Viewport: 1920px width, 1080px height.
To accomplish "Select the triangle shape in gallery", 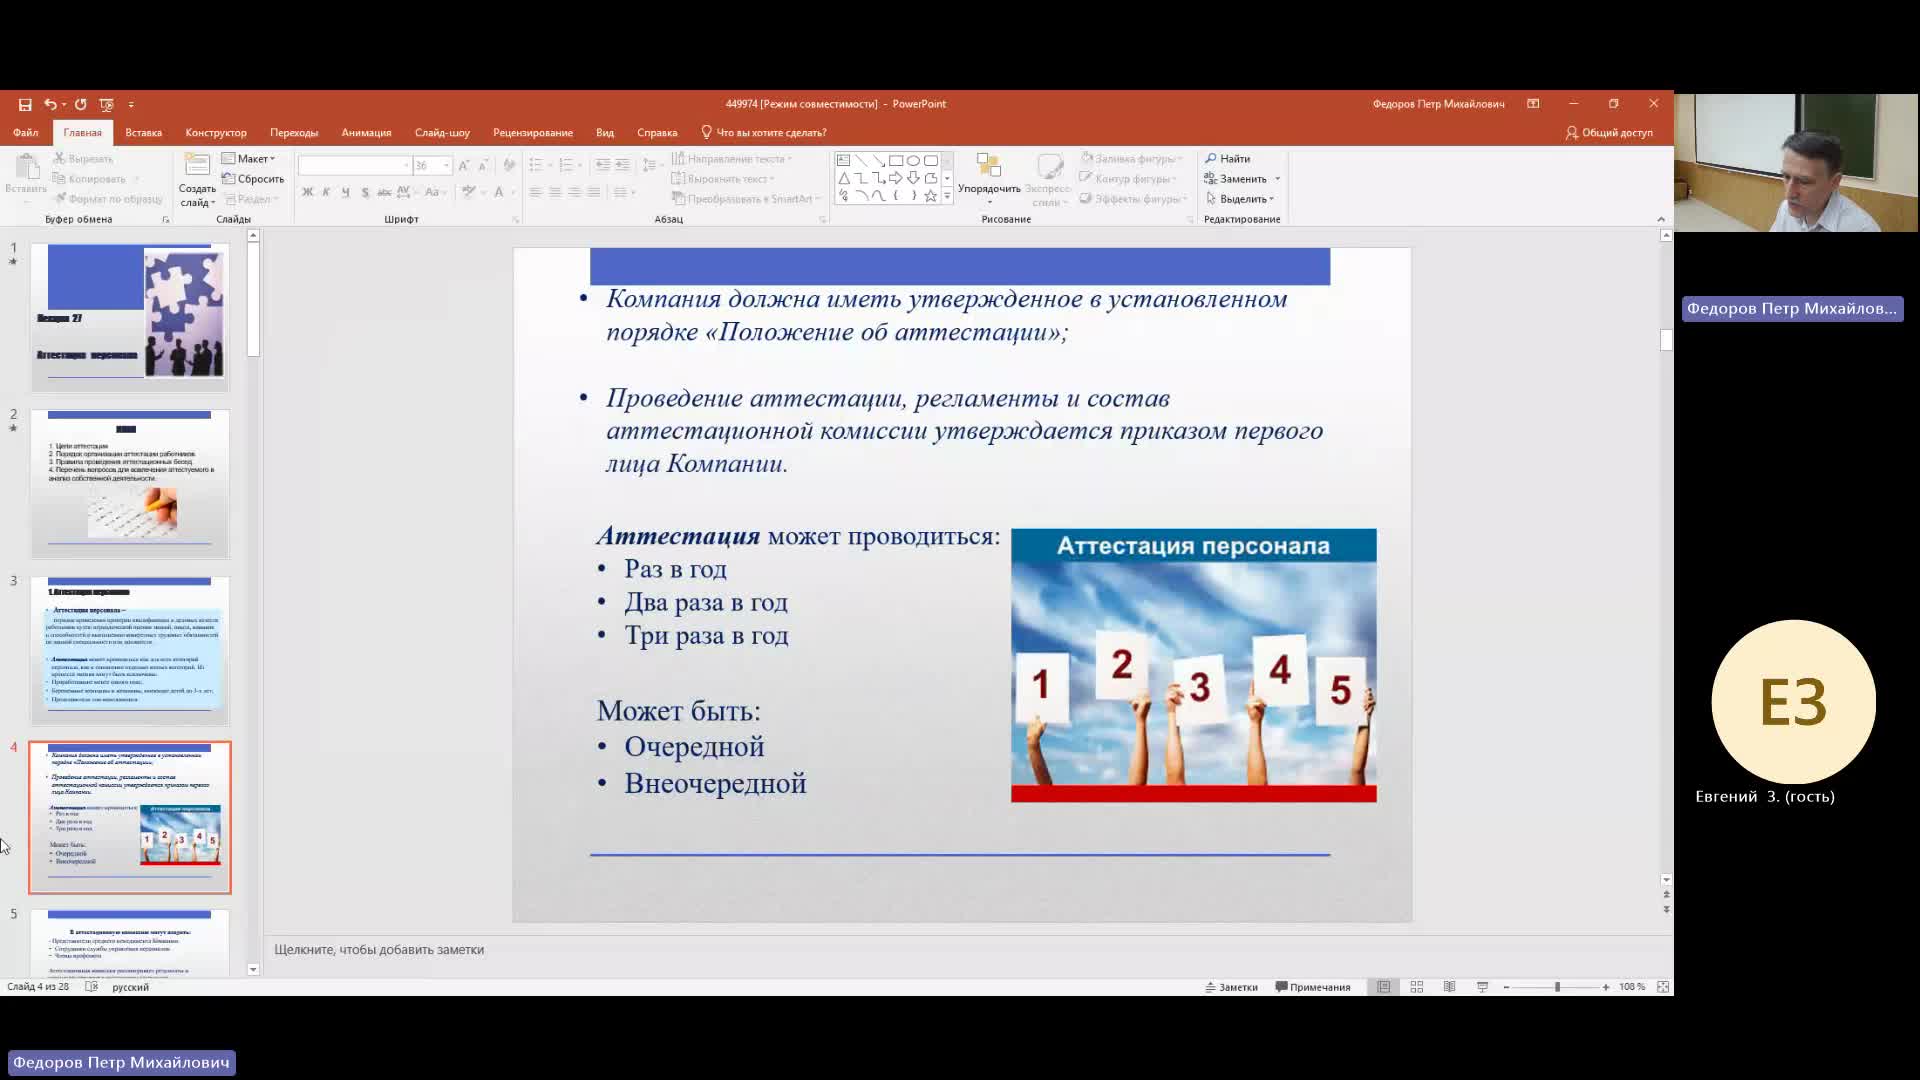I will pyautogui.click(x=843, y=178).
